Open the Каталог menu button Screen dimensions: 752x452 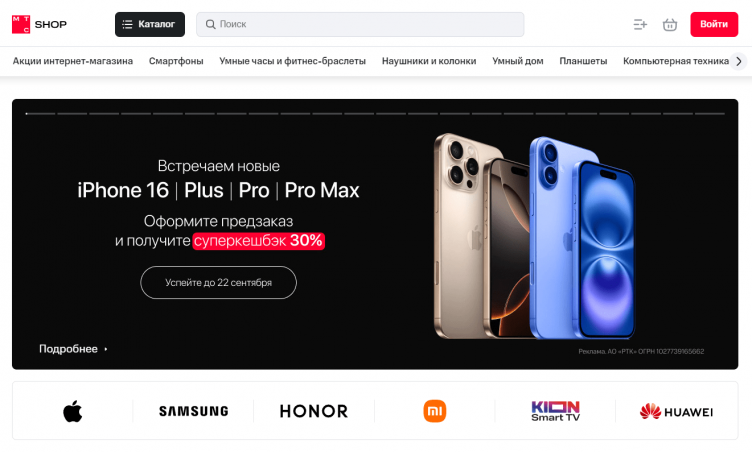pos(150,24)
